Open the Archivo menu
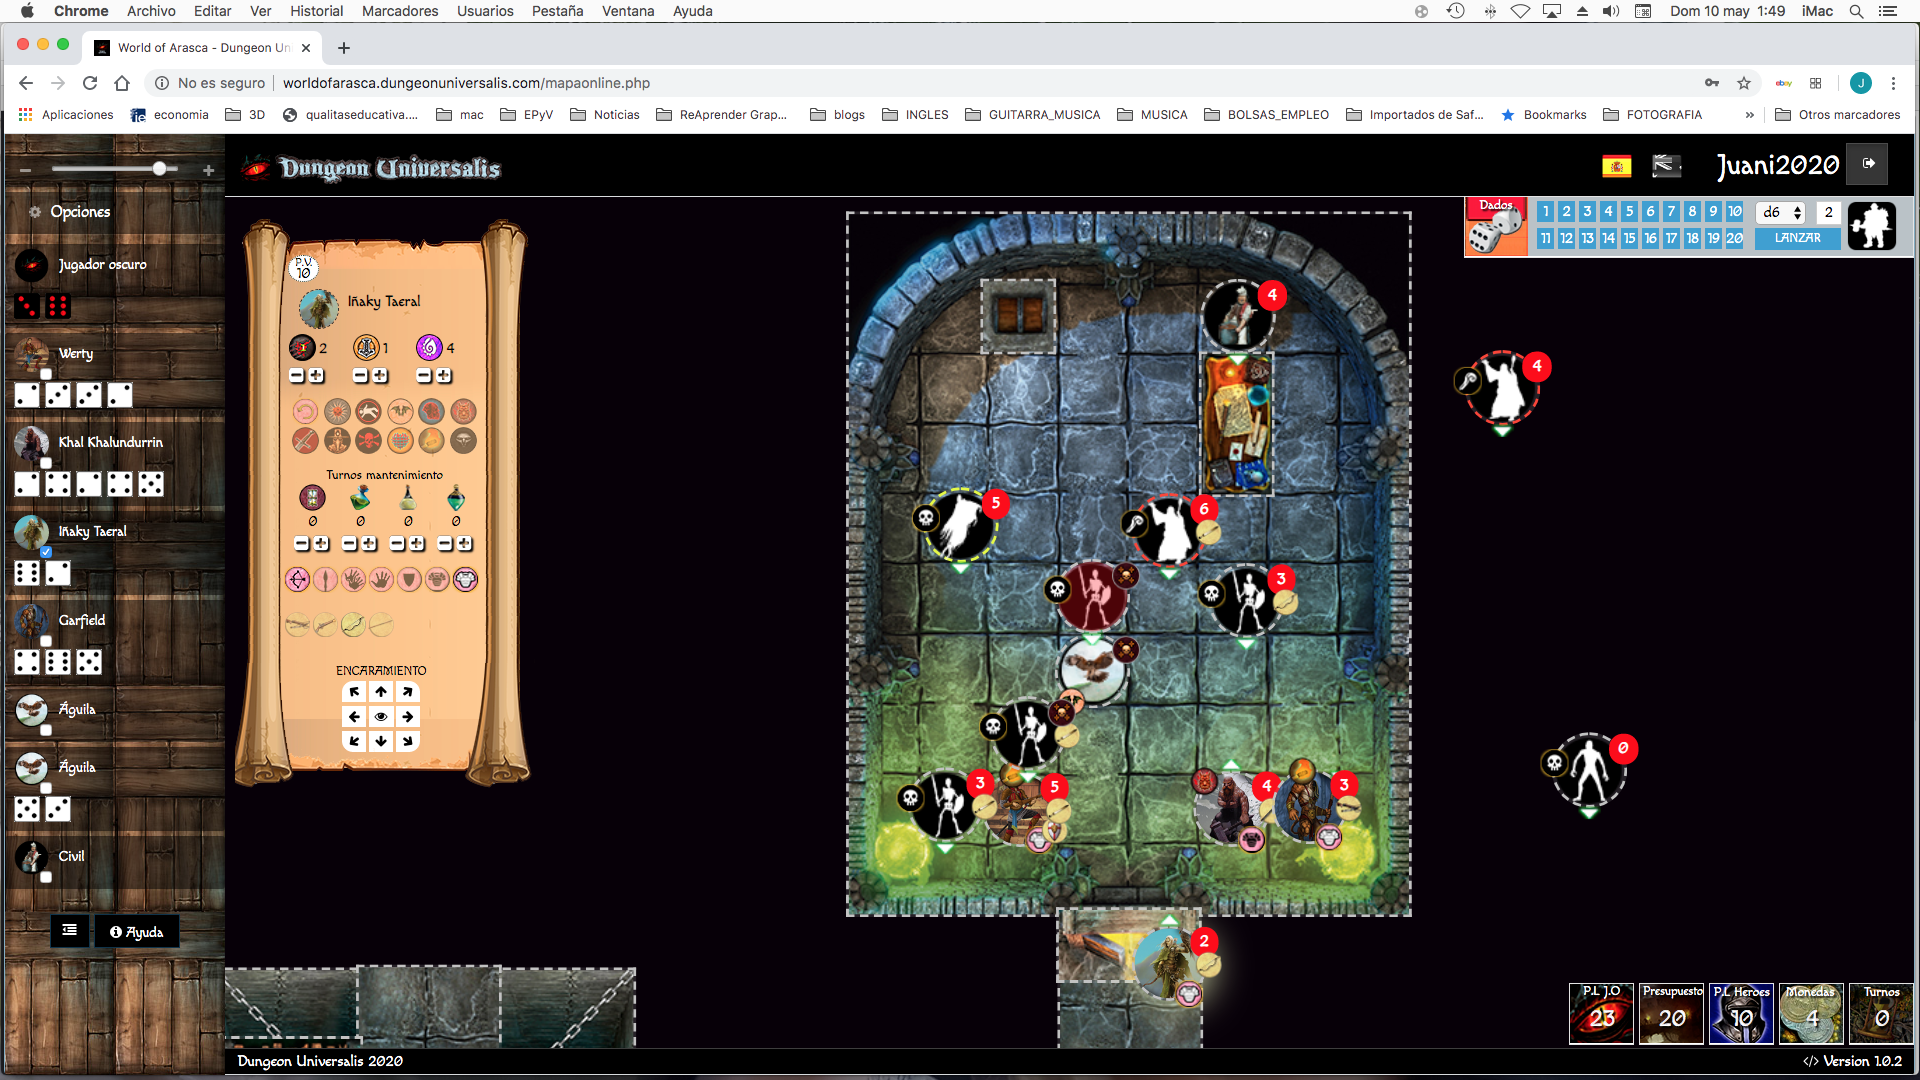Viewport: 1920px width, 1080px height. pos(151,11)
